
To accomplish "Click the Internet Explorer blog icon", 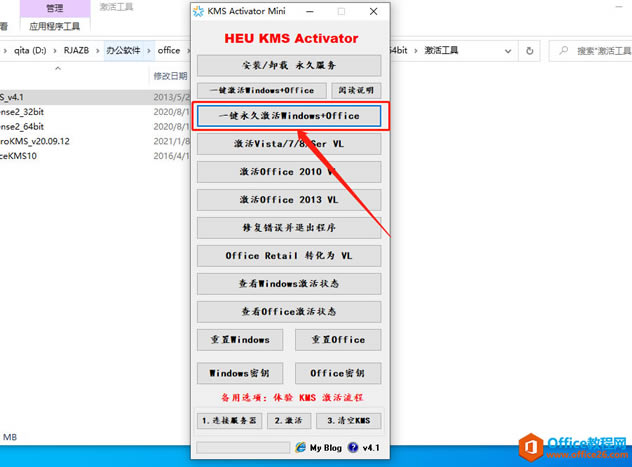I will pos(300,447).
